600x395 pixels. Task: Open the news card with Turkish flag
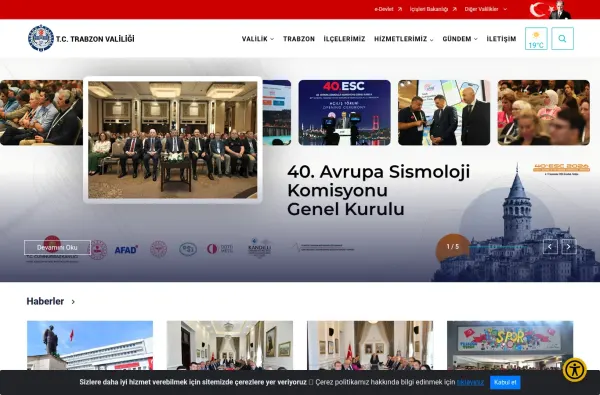coord(370,345)
